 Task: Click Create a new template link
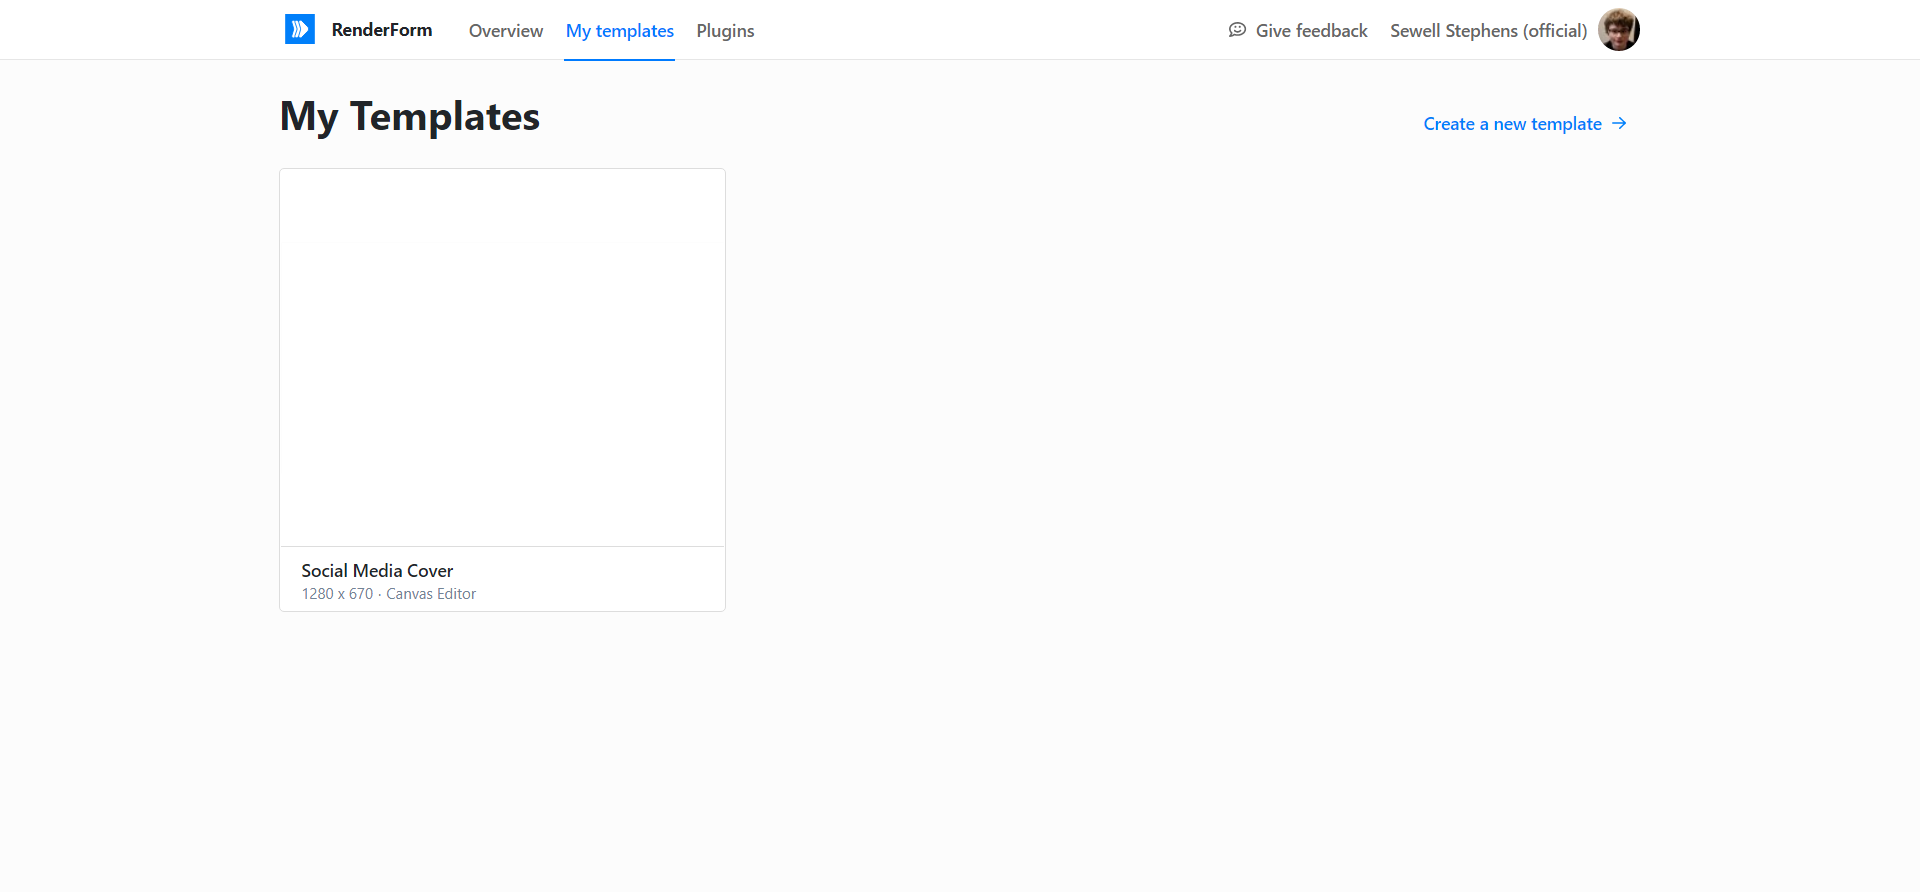(x=1512, y=124)
